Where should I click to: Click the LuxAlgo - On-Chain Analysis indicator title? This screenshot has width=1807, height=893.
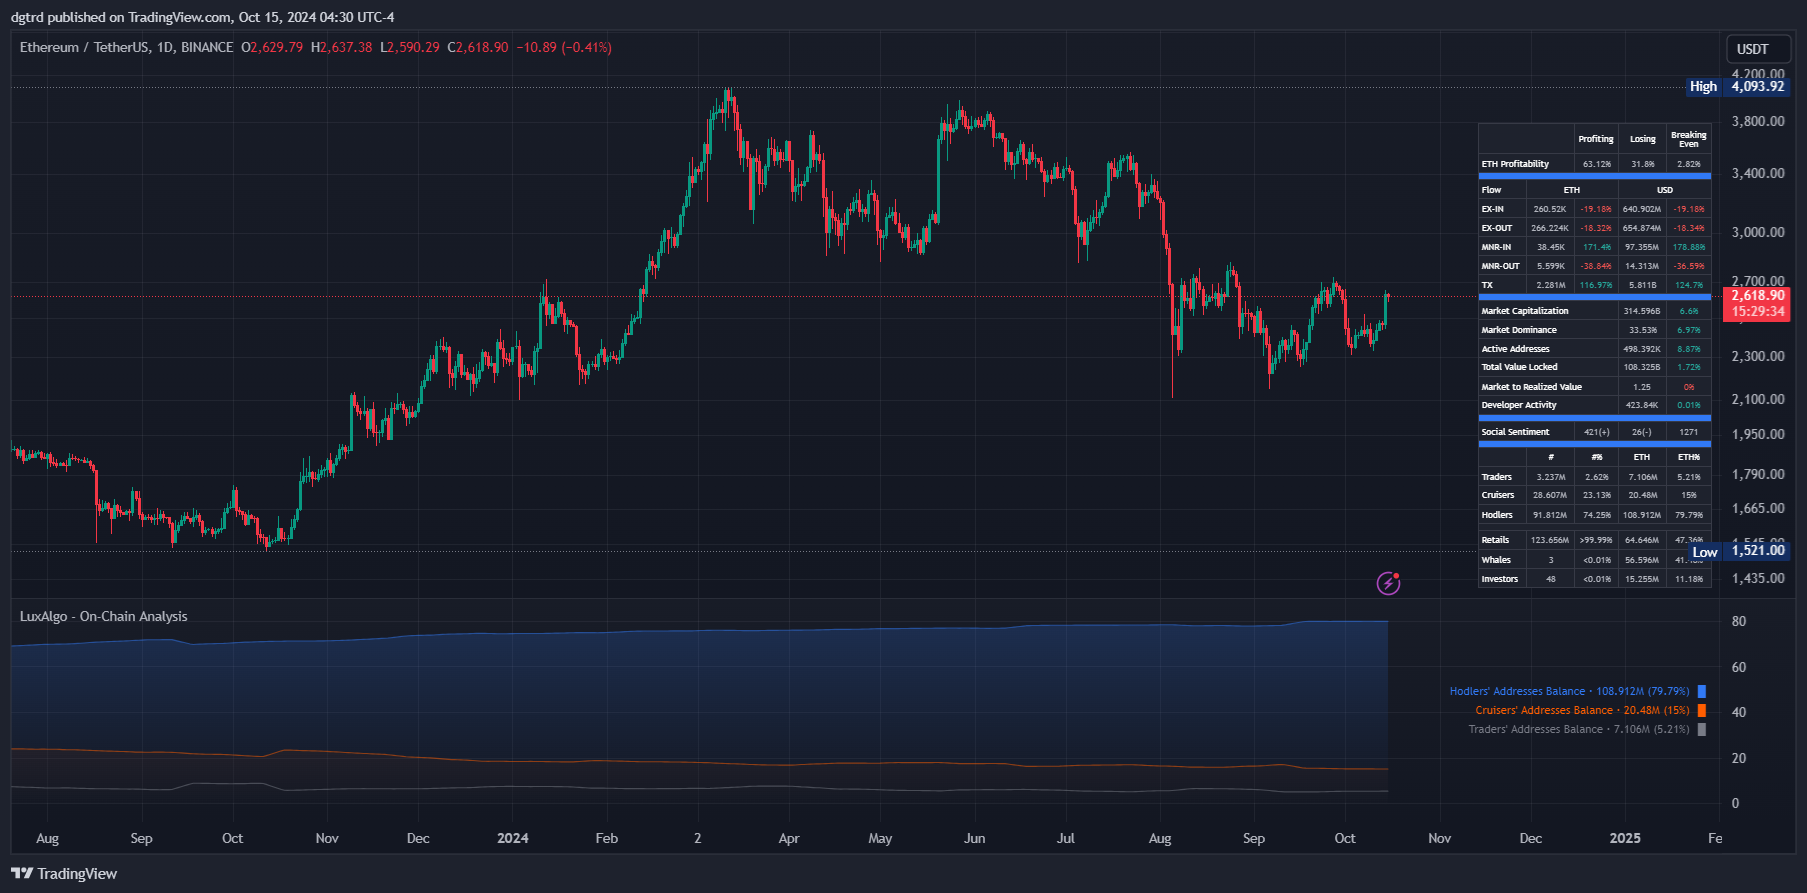[x=103, y=616]
